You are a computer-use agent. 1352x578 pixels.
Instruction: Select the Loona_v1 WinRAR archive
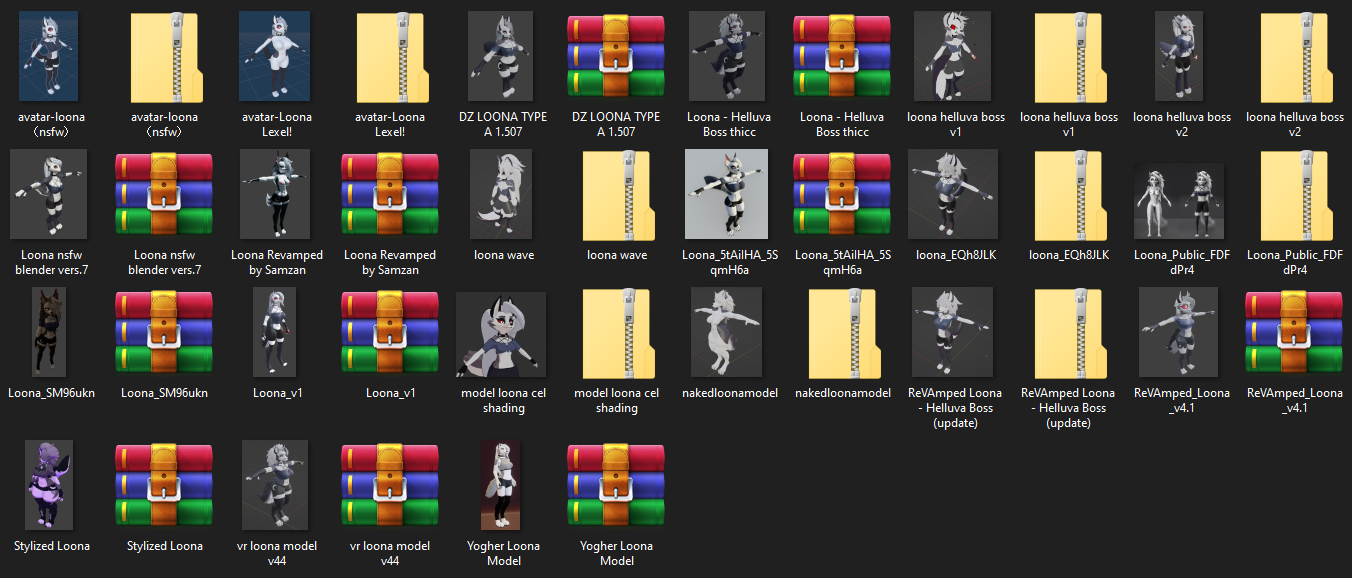390,332
